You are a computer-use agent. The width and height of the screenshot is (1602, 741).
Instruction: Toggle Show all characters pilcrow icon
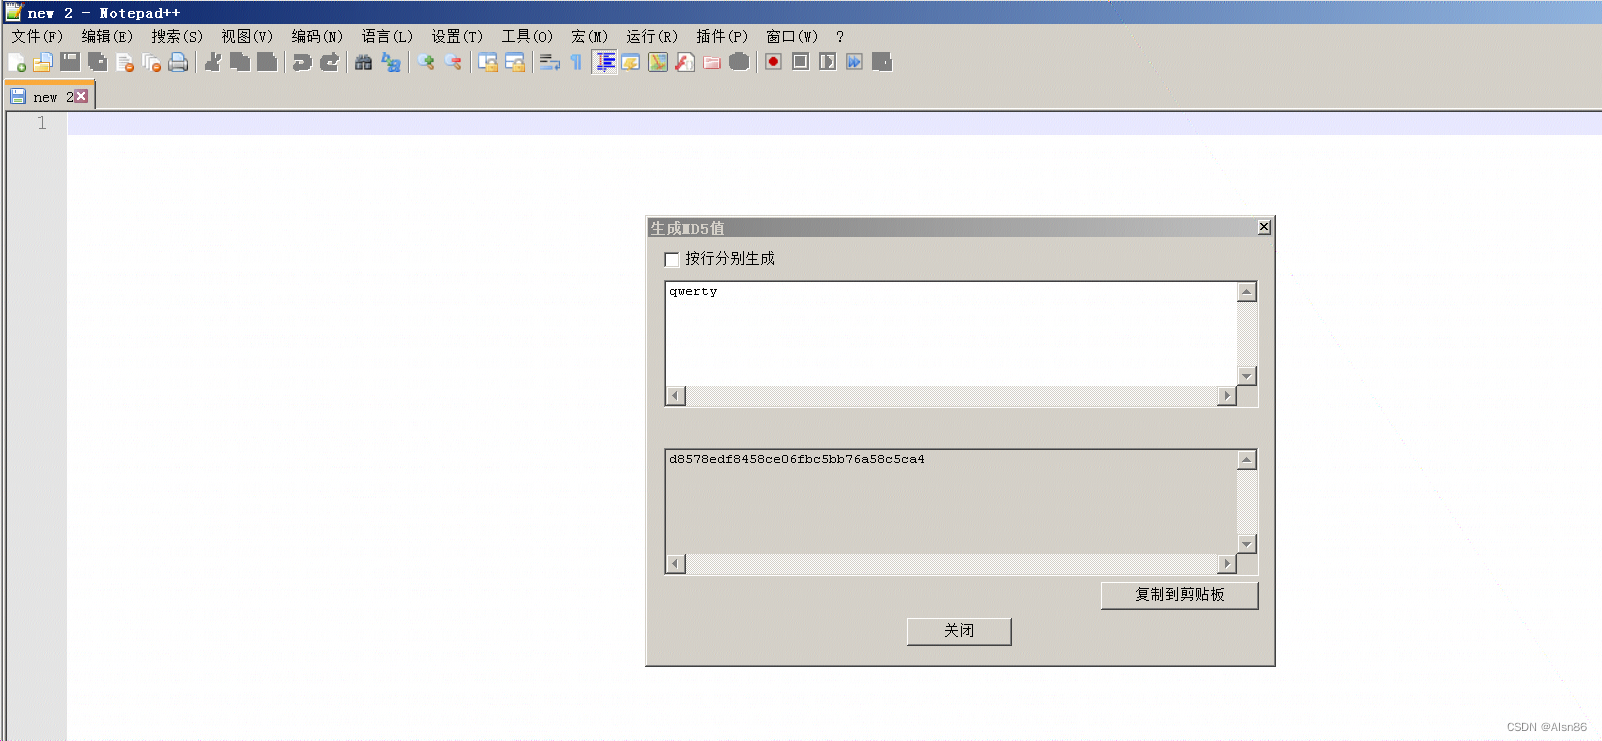[576, 62]
